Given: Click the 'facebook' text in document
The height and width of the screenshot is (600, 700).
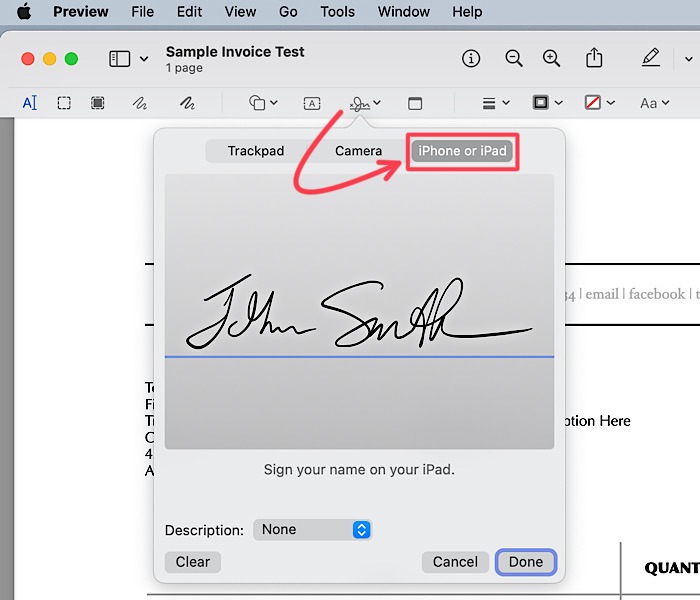Looking at the screenshot, I should (657, 294).
